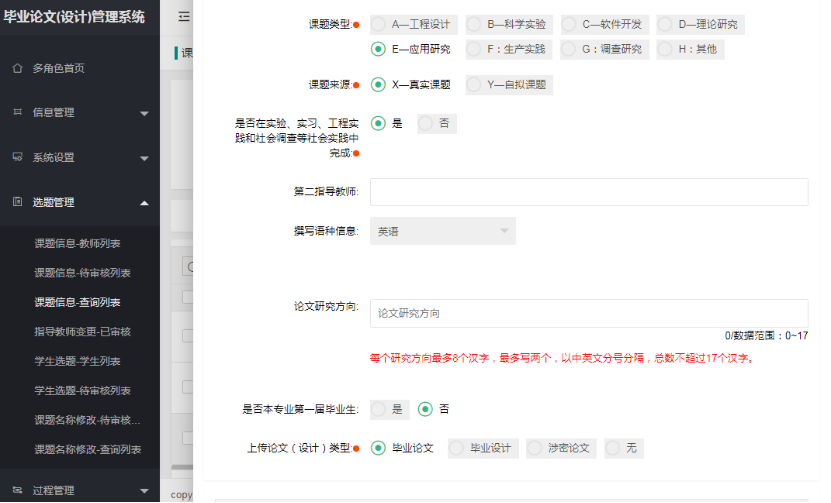
Task: Click the 系统设置 sidebar icon
Action: click(x=17, y=157)
